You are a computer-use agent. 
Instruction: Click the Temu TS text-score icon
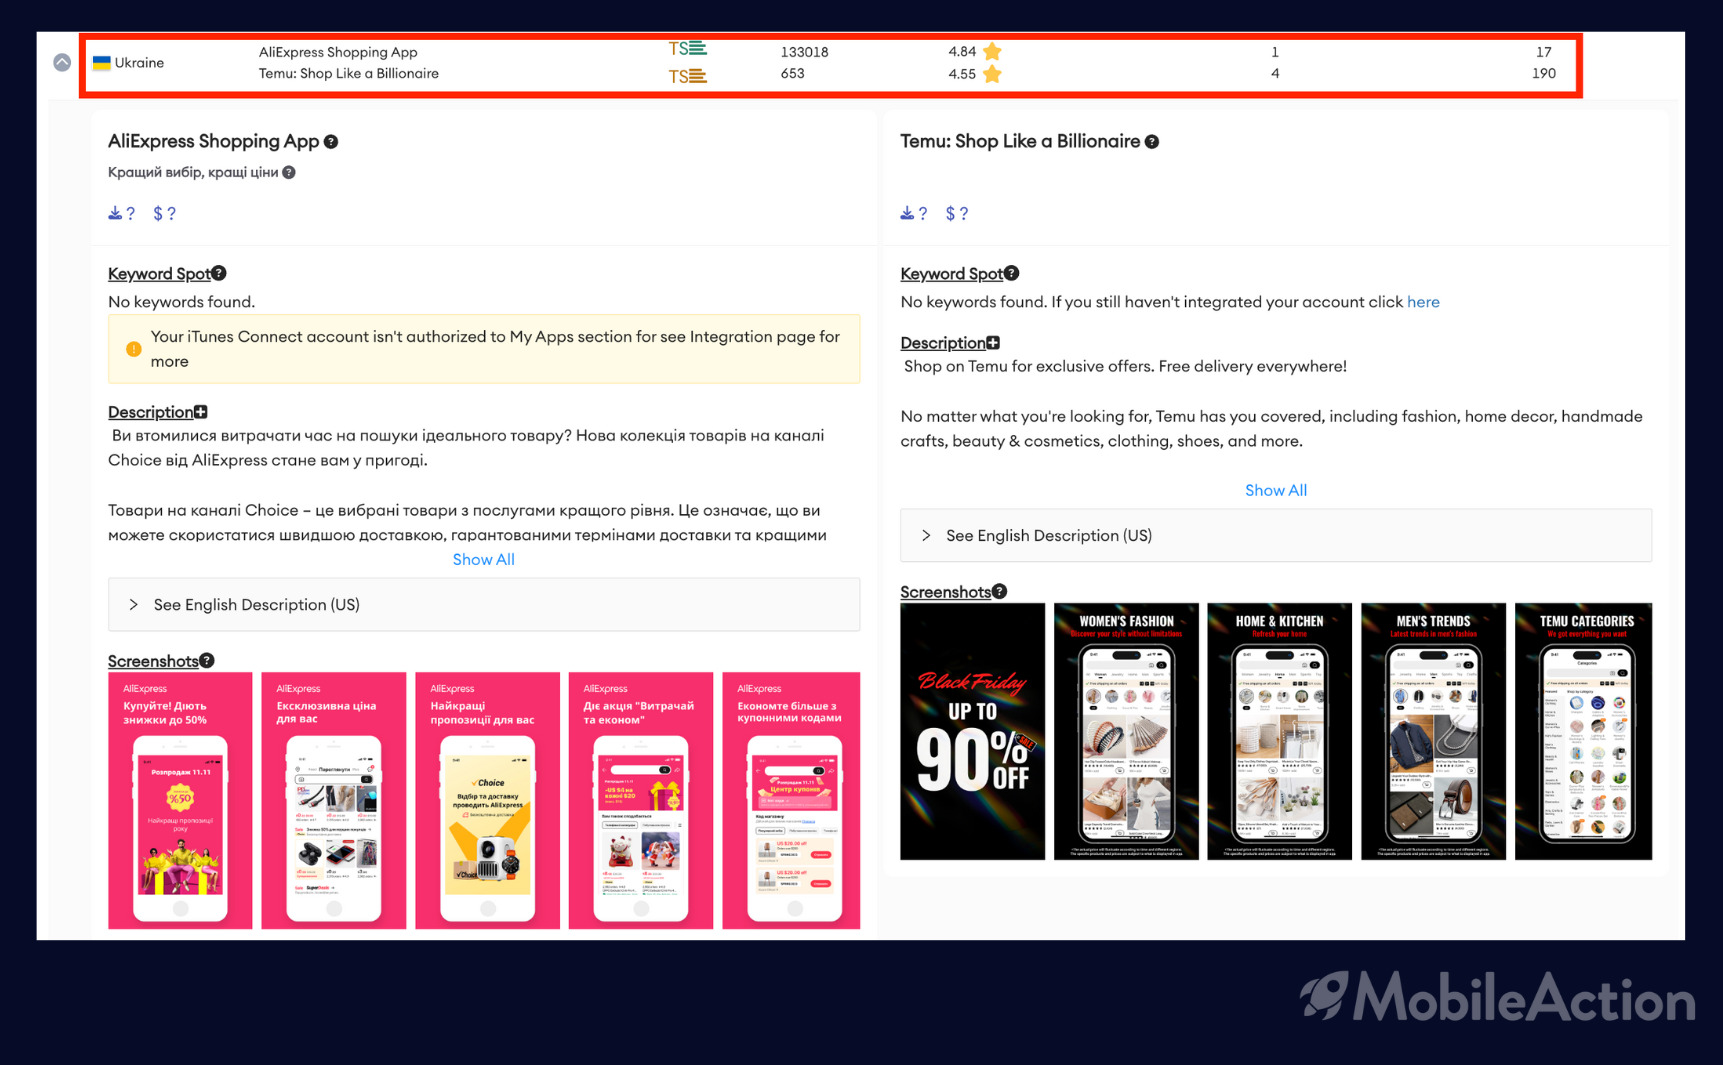[687, 76]
